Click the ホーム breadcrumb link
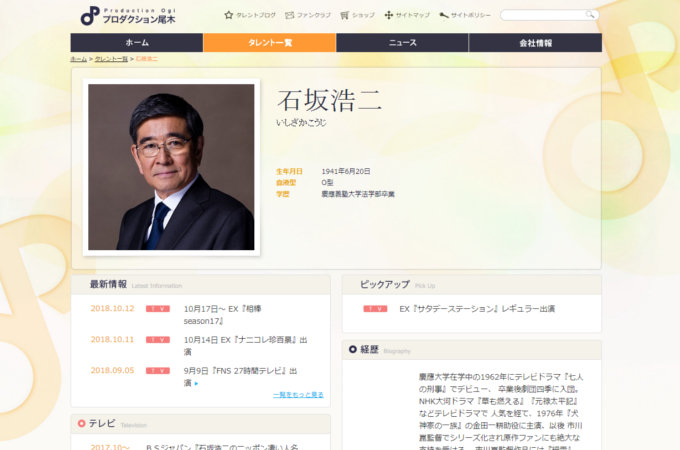 coord(78,59)
